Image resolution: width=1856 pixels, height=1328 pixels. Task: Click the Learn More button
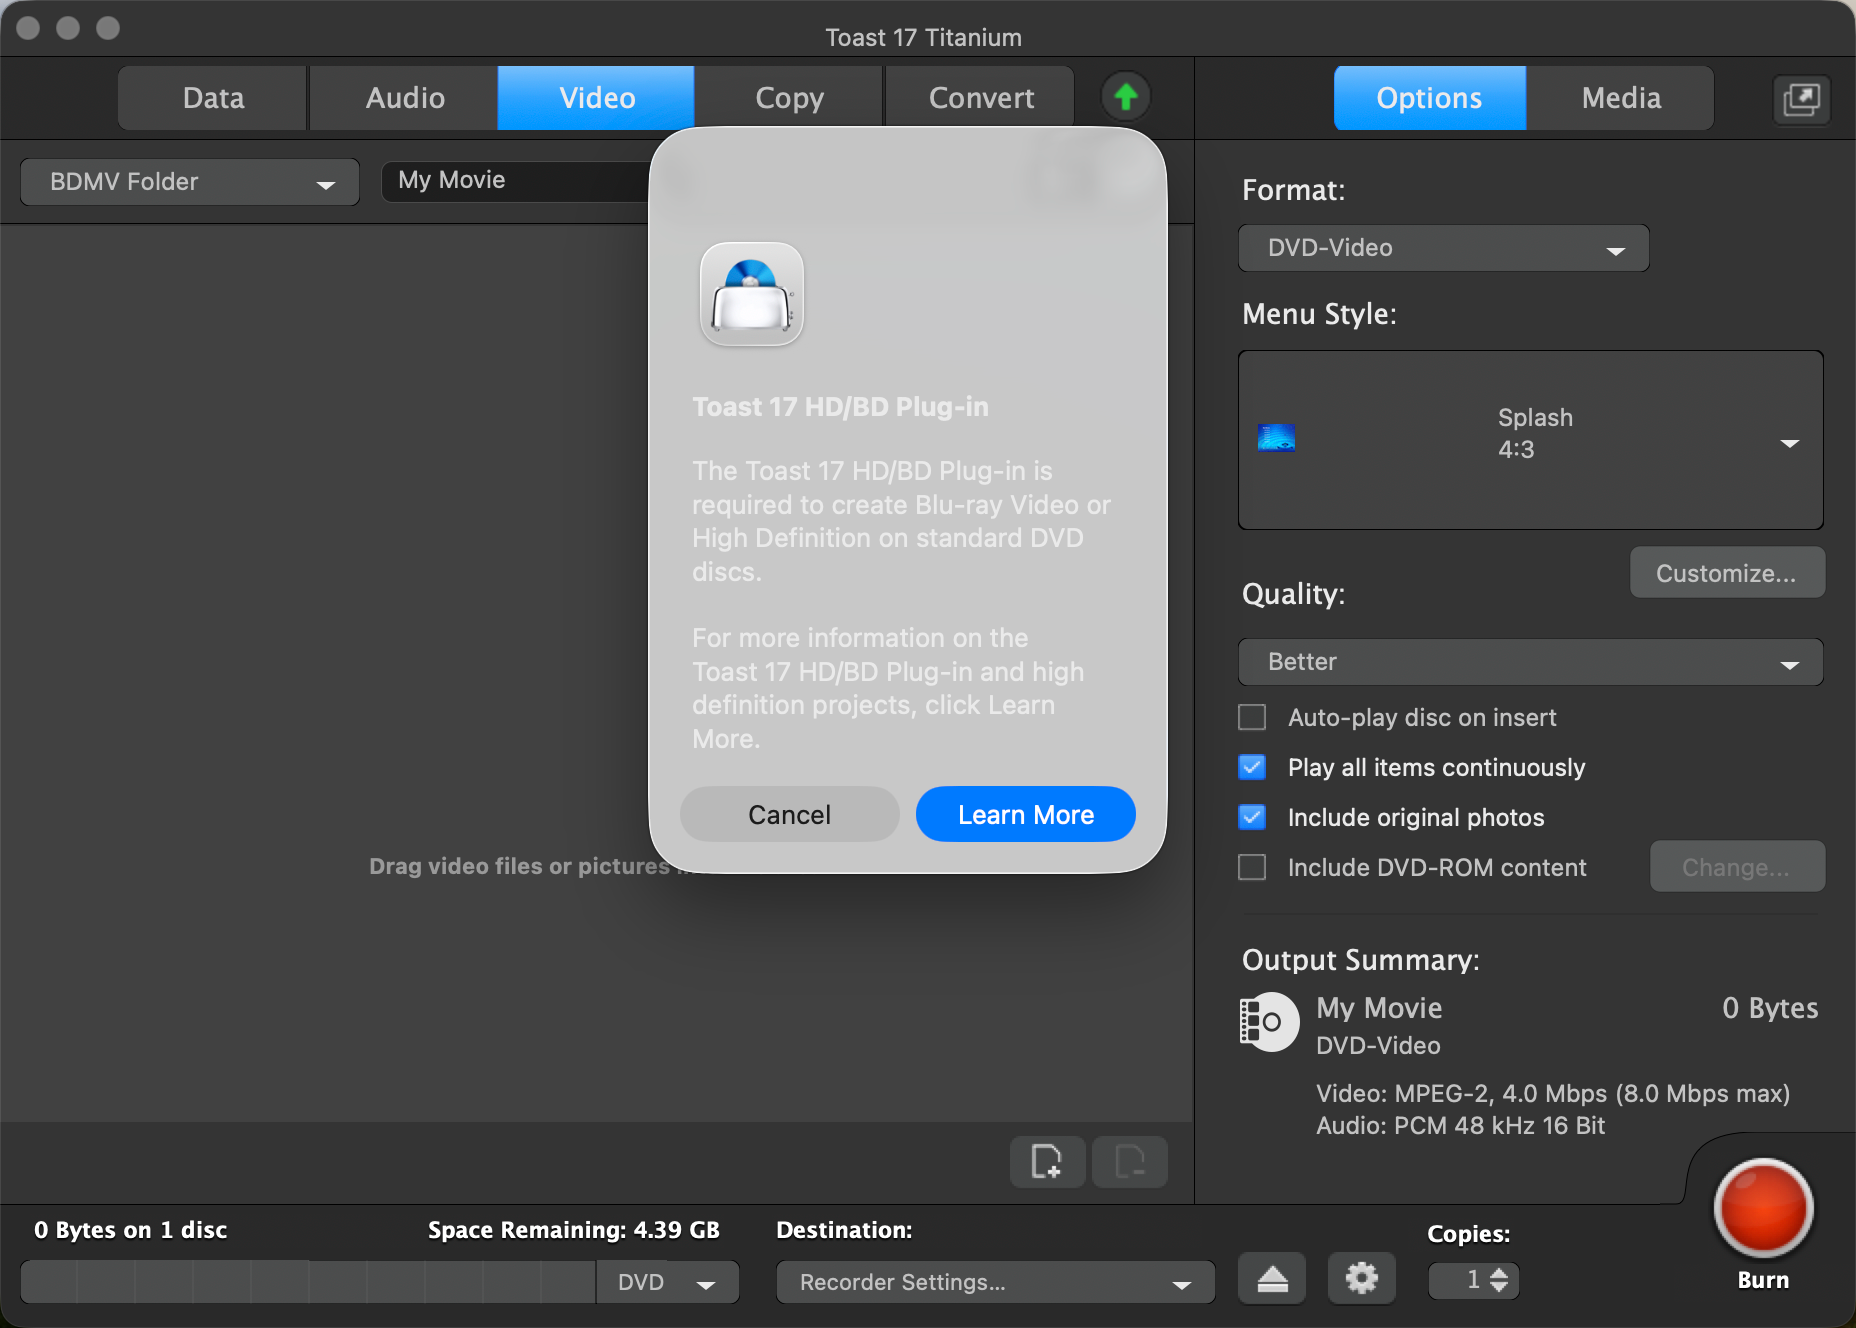(x=1025, y=815)
